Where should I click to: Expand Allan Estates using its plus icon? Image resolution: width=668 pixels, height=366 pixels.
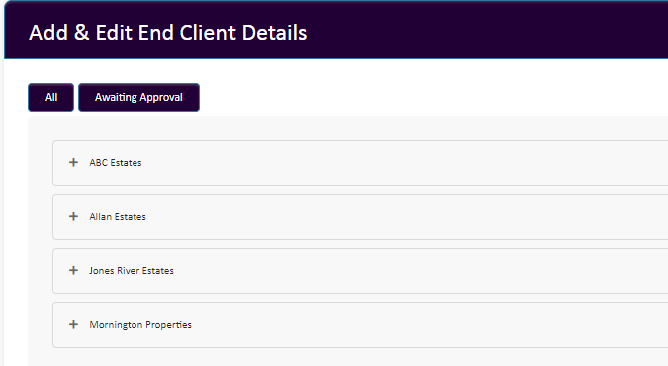click(73, 216)
